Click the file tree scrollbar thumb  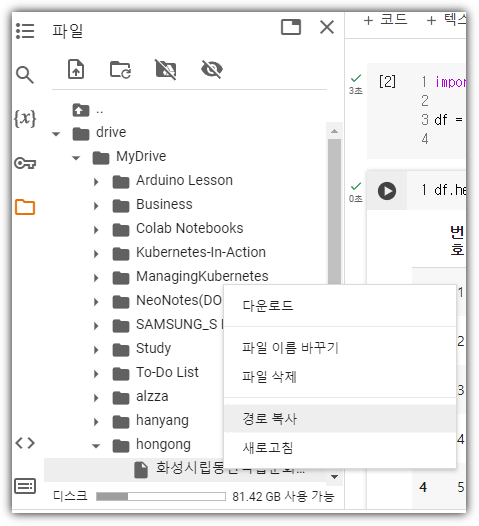pyautogui.click(x=334, y=212)
